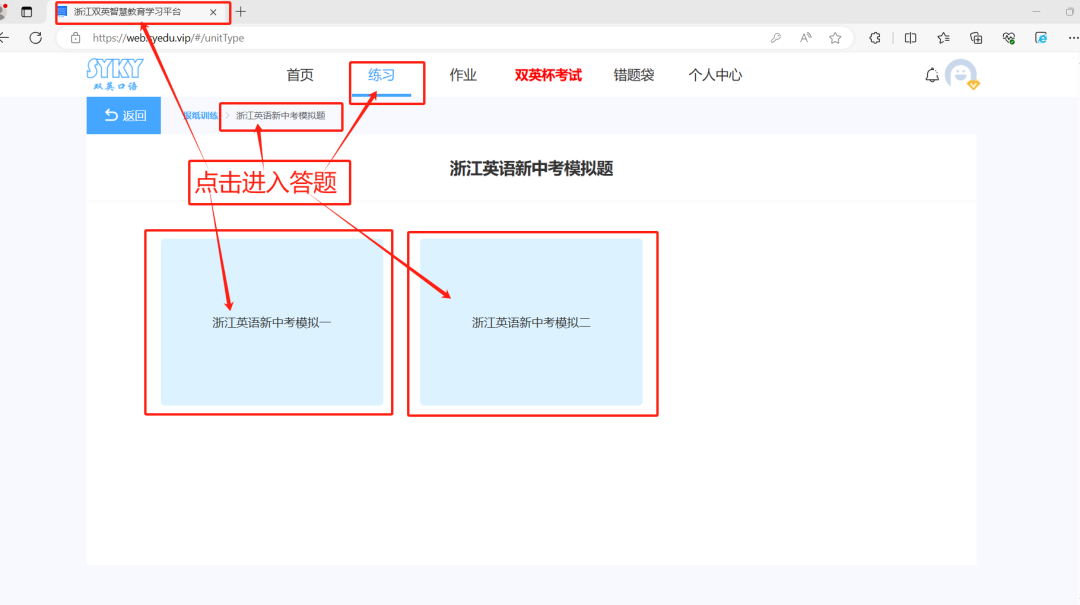Click the 报纸训练 breadcrumb link
This screenshot has width=1080, height=605.
pos(200,116)
